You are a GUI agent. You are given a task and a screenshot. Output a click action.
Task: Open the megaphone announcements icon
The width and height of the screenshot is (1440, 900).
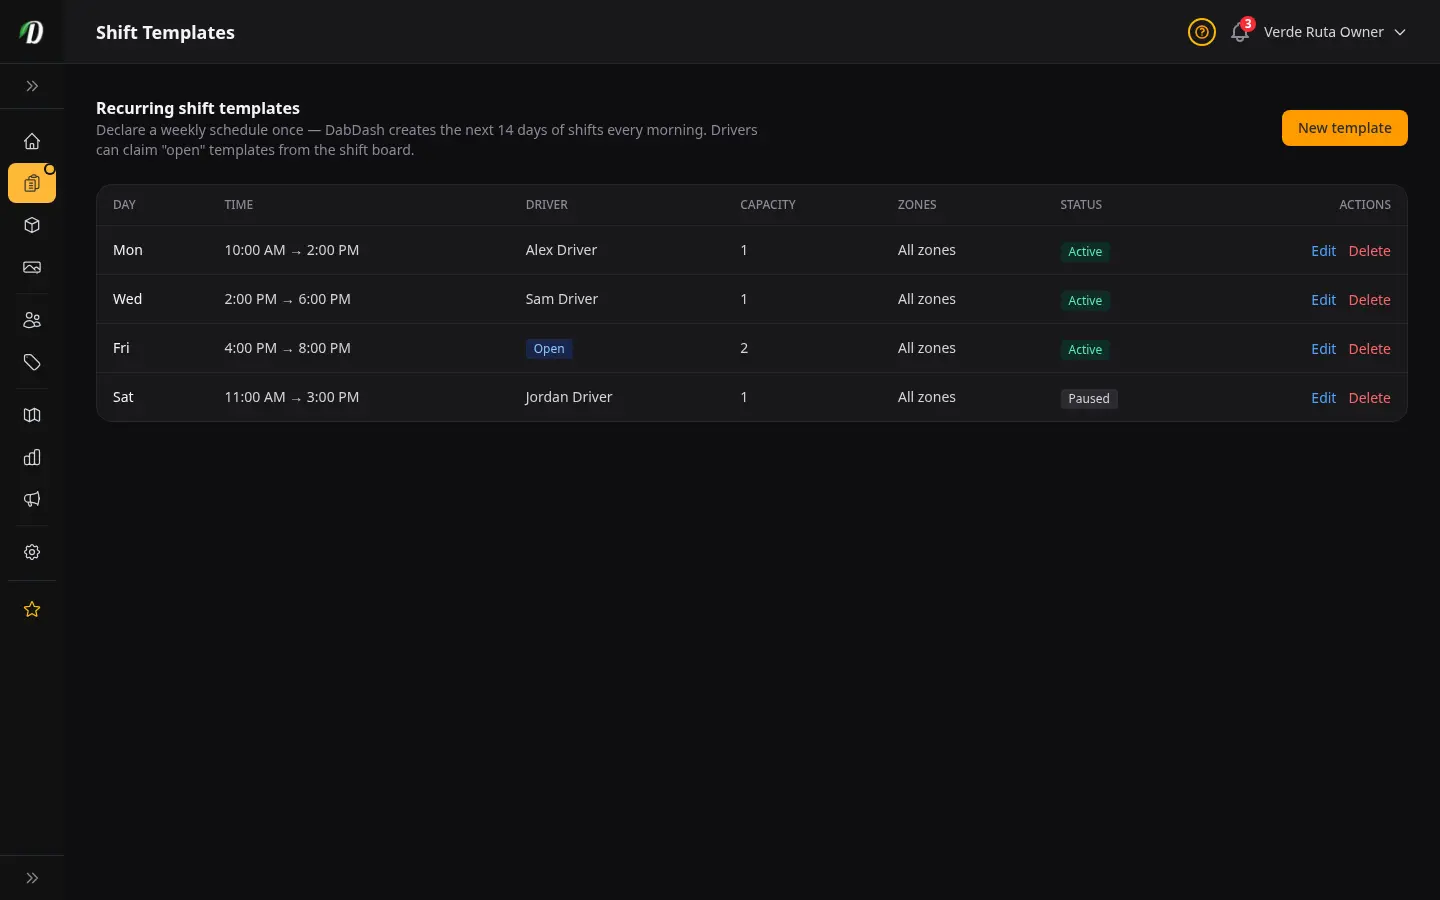pos(32,499)
